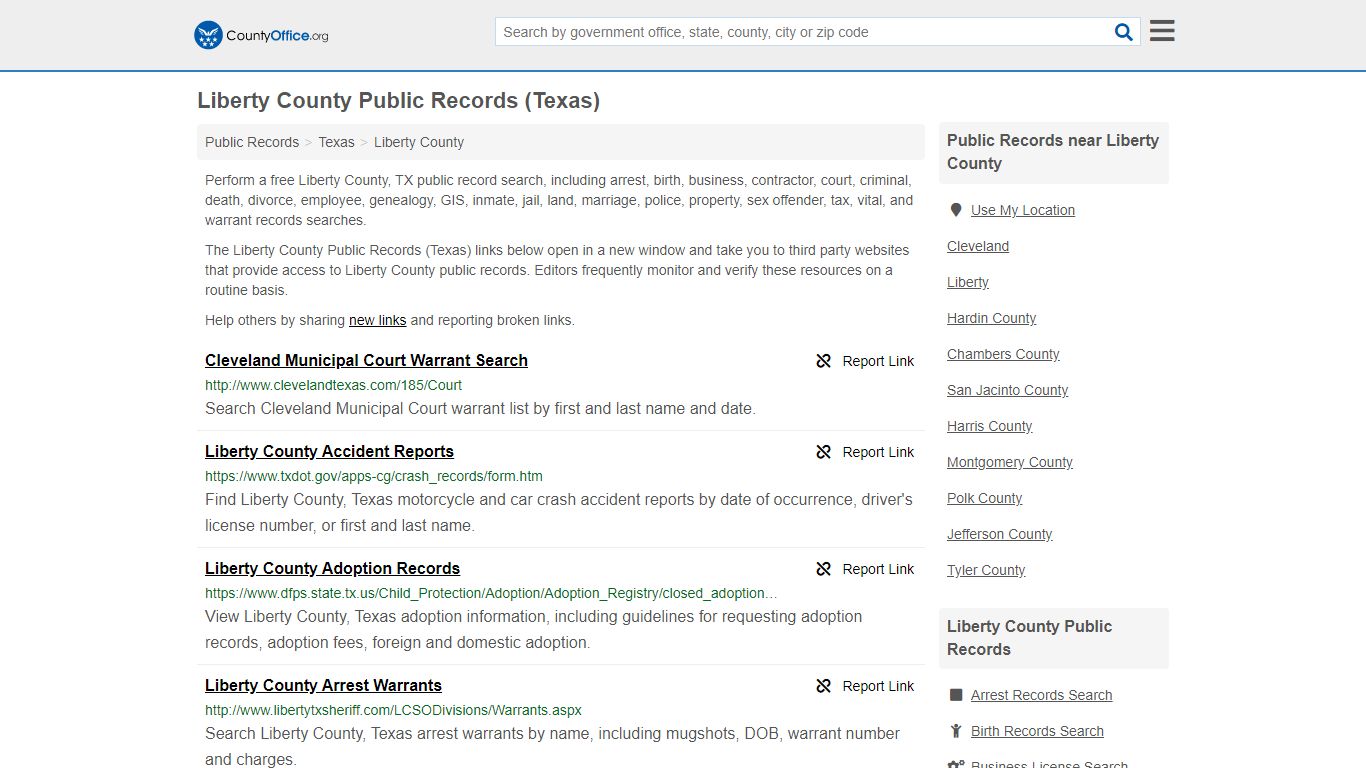Image resolution: width=1366 pixels, height=768 pixels.
Task: Open San Jacinto County link
Action: point(1008,390)
